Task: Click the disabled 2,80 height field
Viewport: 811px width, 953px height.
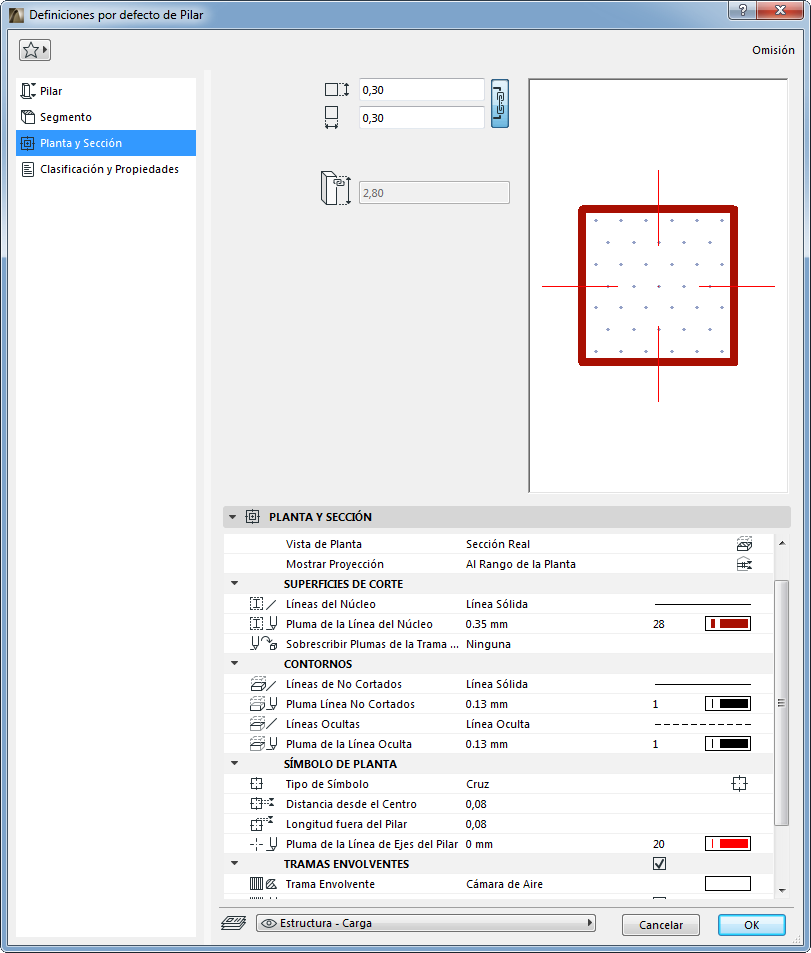Action: (434, 193)
